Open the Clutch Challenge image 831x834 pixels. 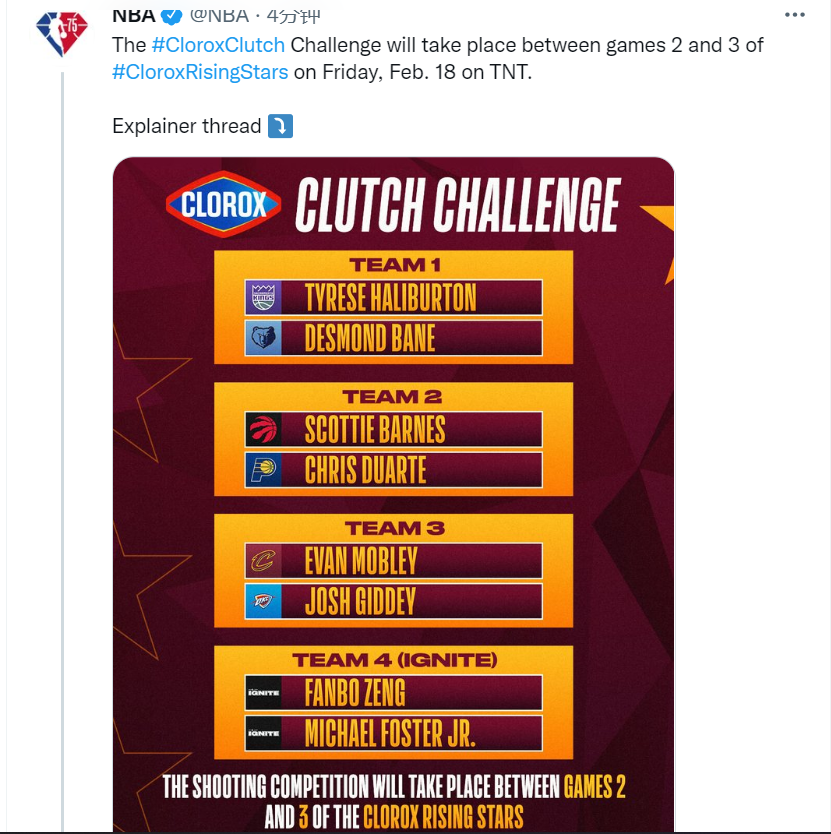394,494
